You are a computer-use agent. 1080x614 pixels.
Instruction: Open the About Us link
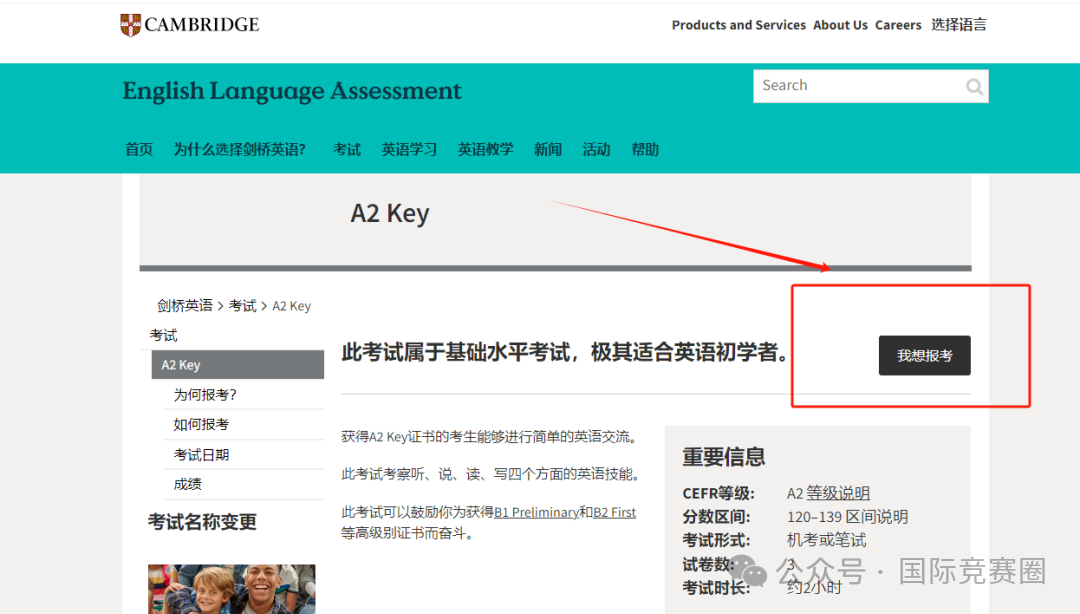[840, 25]
